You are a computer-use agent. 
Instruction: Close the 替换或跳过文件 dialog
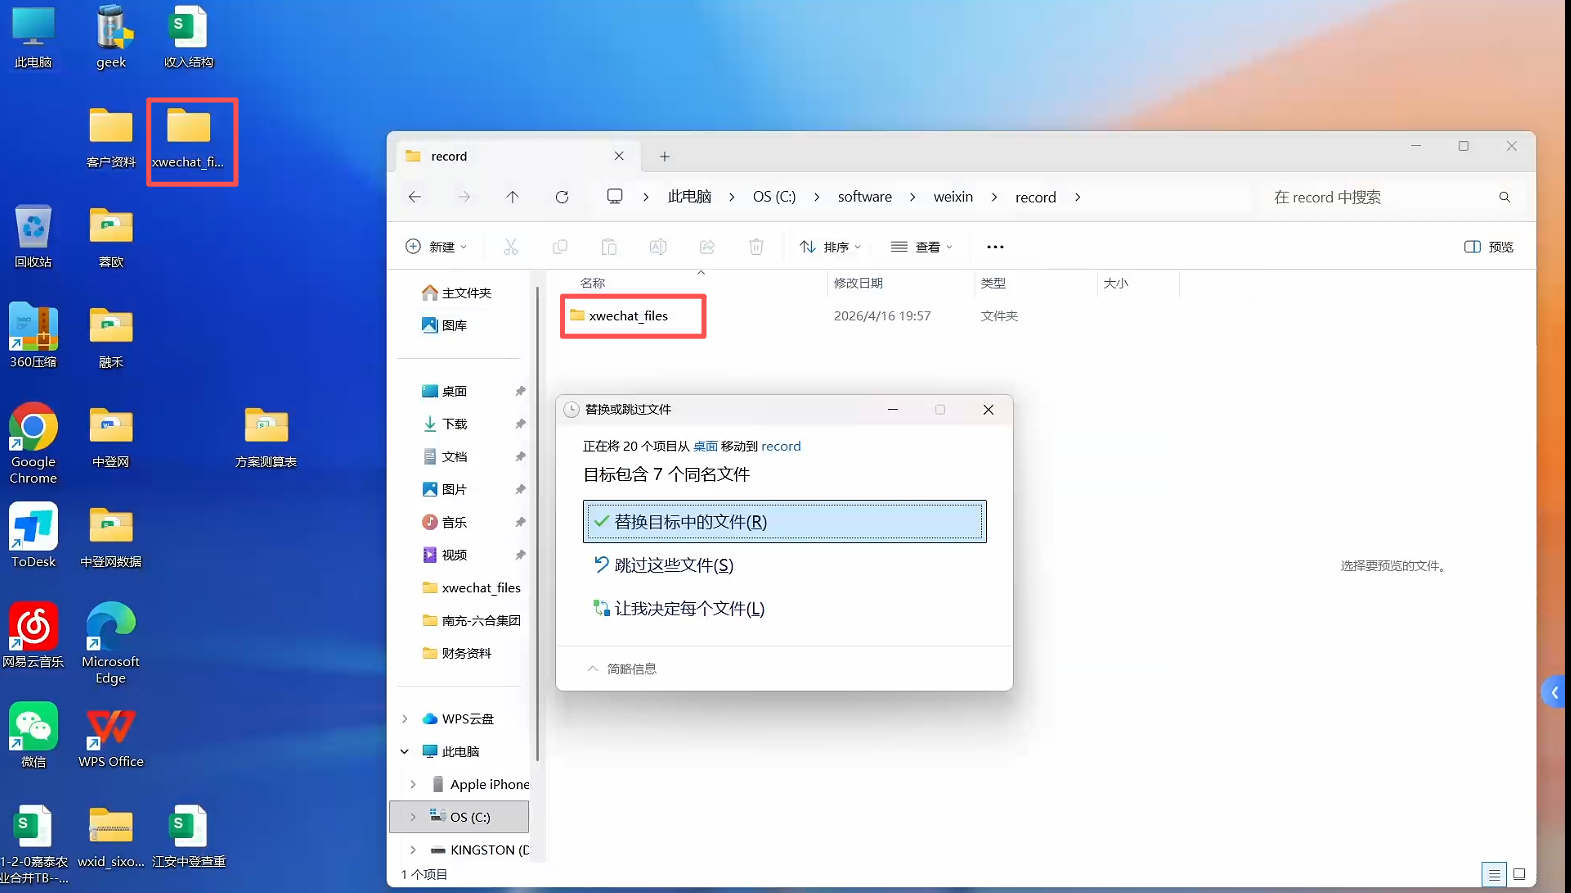[988, 410]
